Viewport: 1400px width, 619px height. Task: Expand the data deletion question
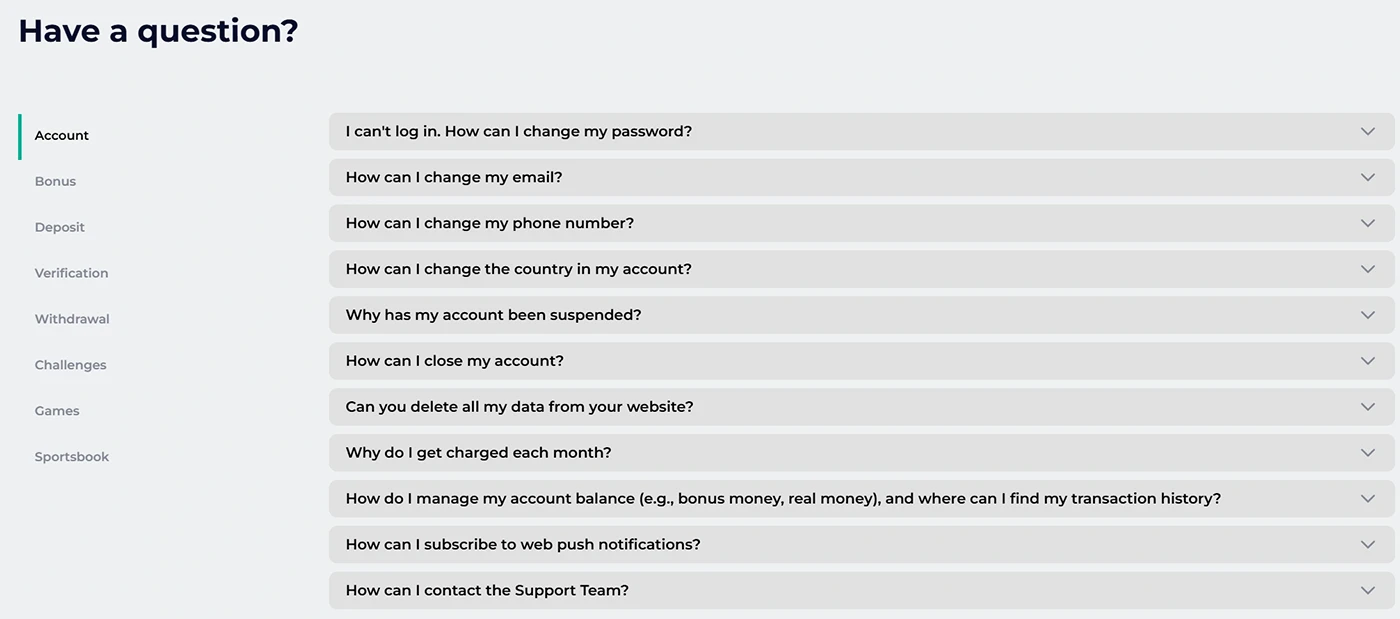860,406
